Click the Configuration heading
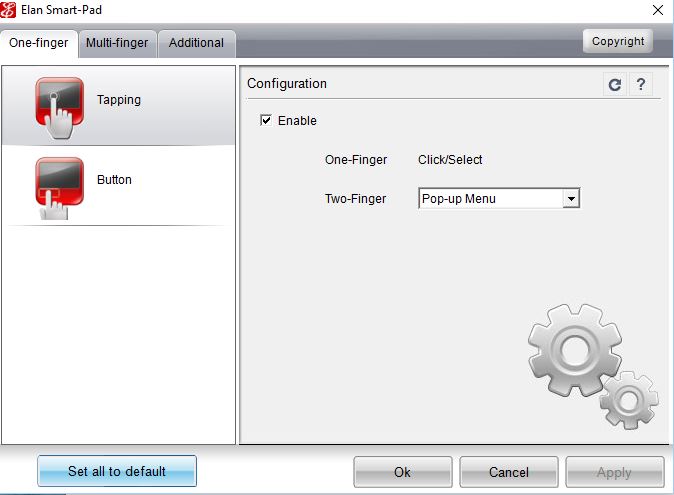Viewport: 674px width, 495px height. click(x=287, y=83)
